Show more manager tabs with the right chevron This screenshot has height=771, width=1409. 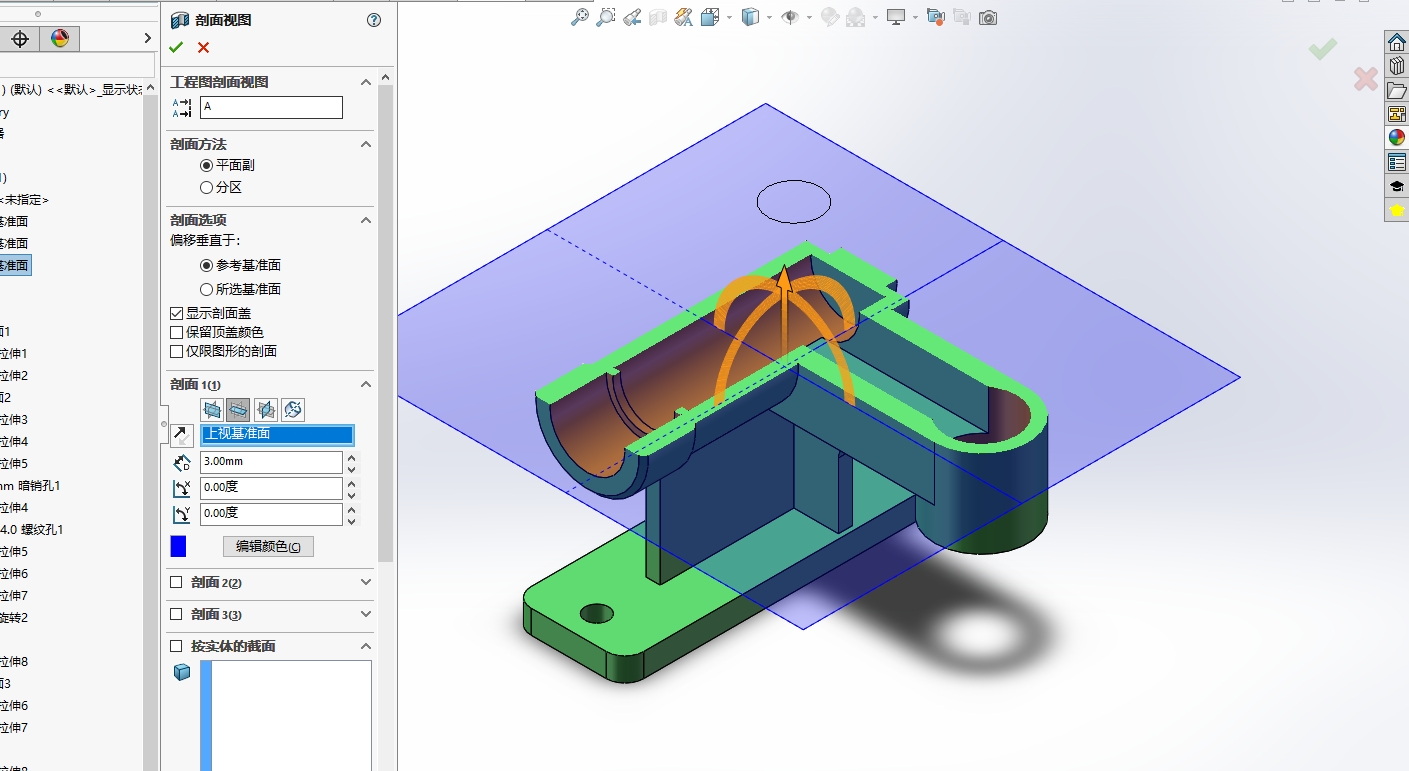[x=148, y=38]
